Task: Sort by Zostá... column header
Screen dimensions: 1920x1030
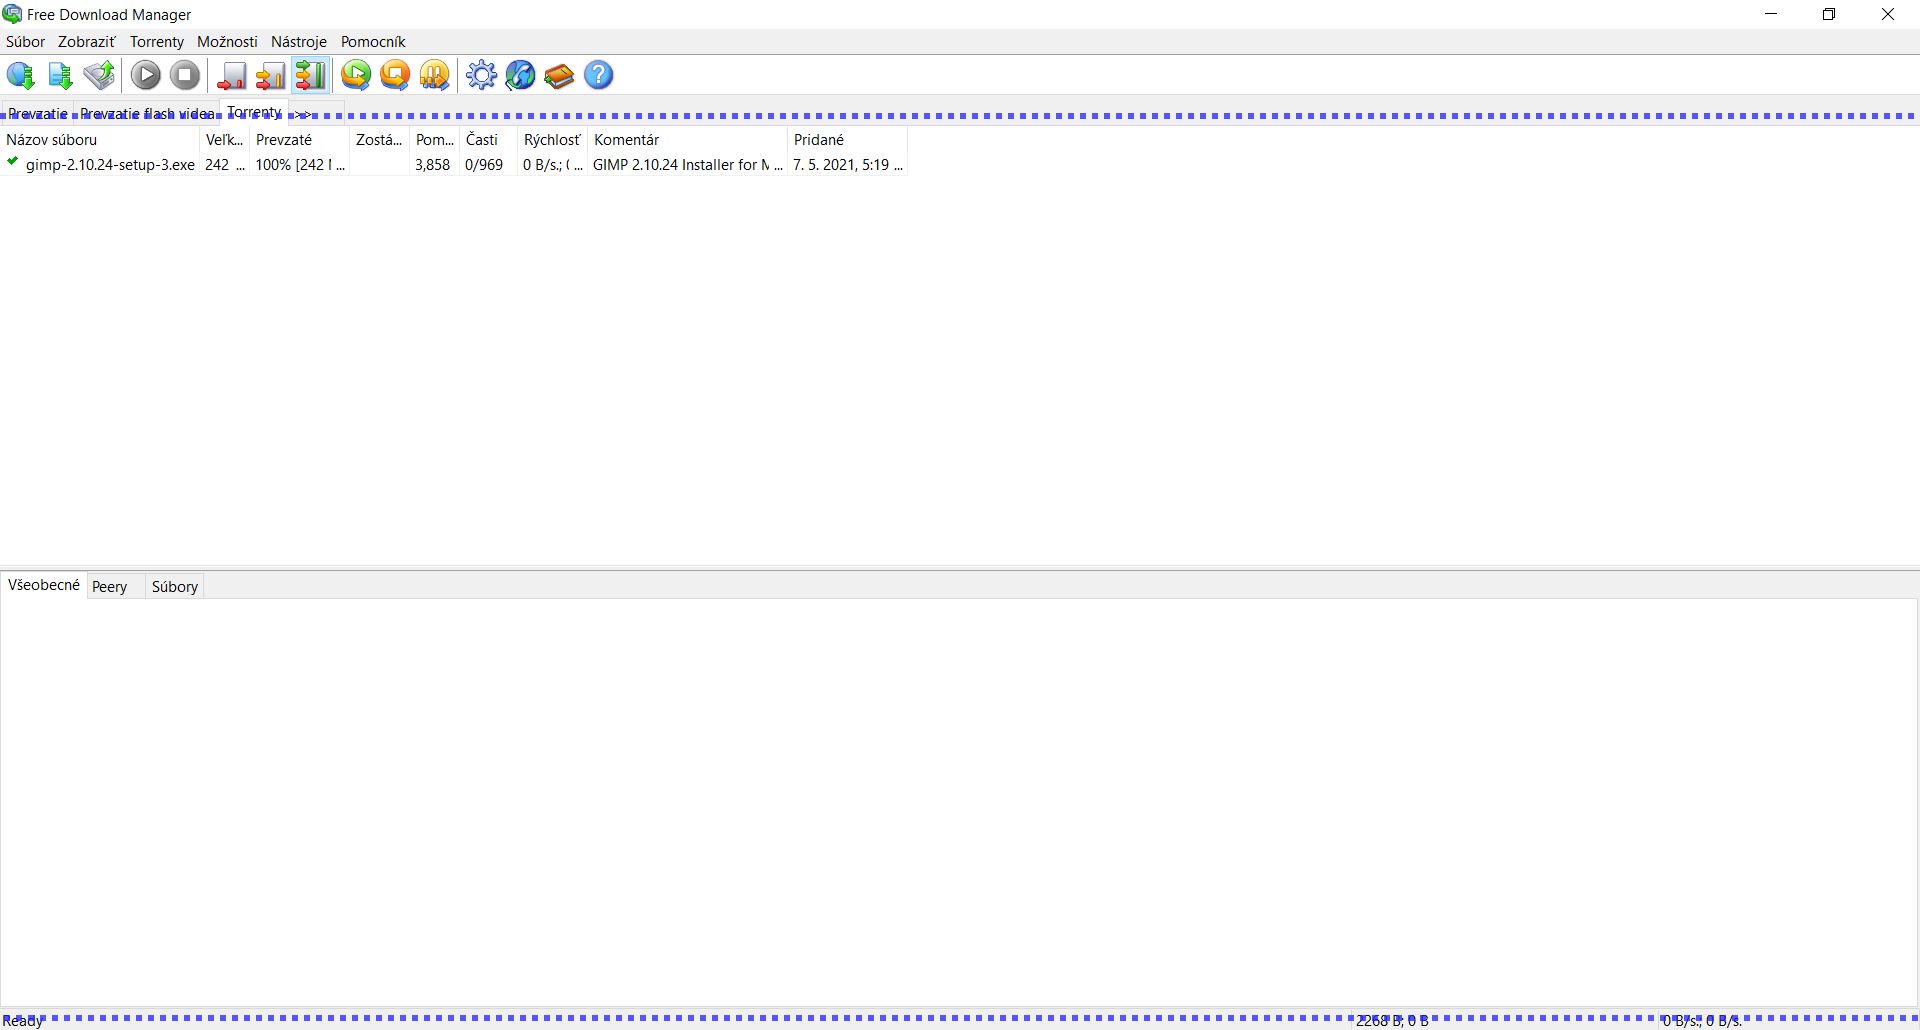Action: click(379, 140)
